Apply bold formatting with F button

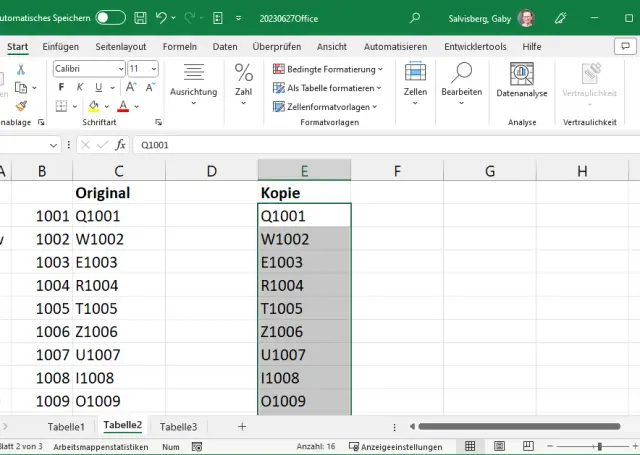pos(61,87)
